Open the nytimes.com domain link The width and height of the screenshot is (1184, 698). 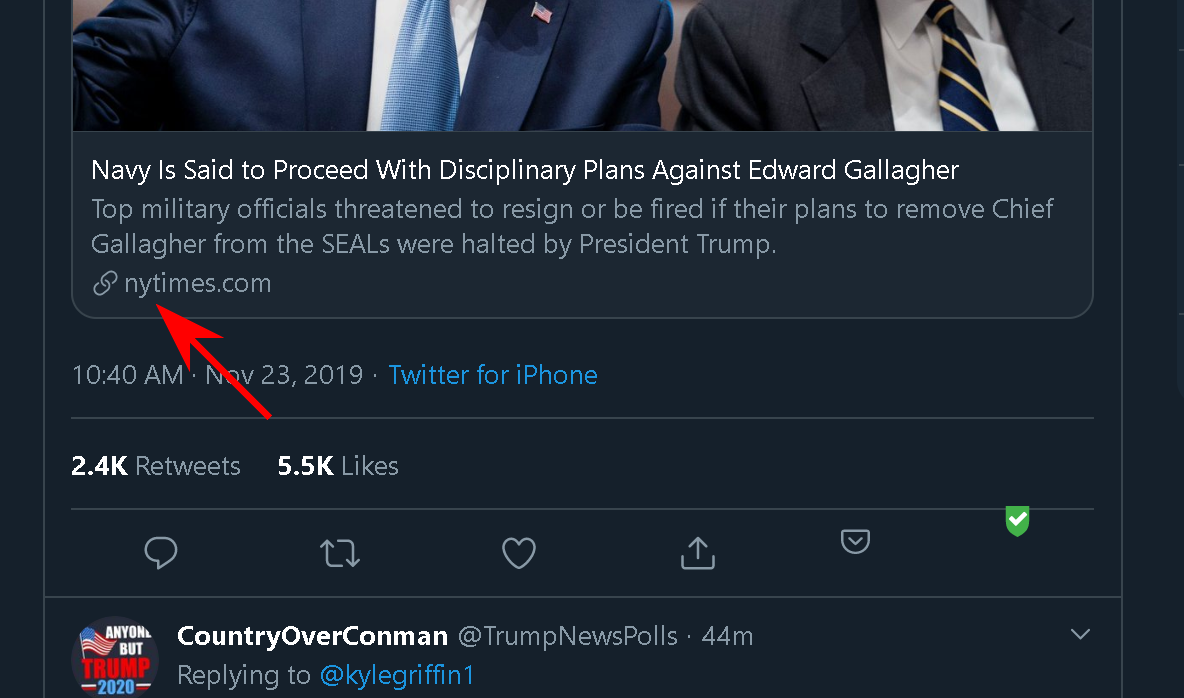(x=198, y=284)
